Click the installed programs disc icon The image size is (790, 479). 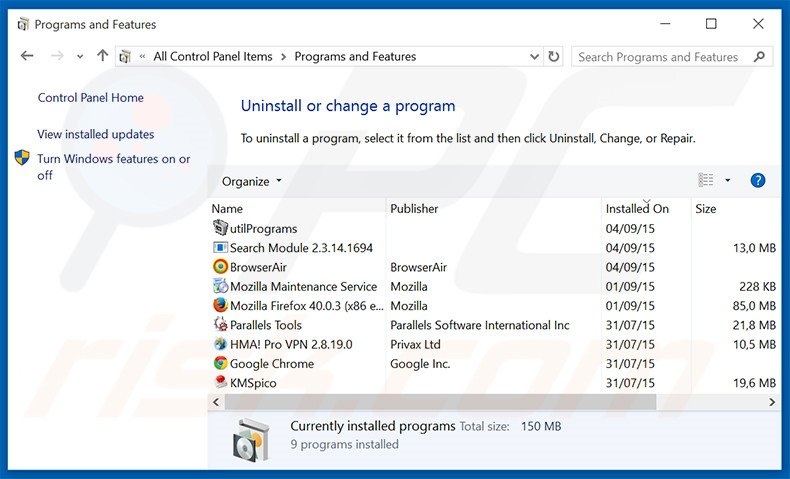(251, 440)
